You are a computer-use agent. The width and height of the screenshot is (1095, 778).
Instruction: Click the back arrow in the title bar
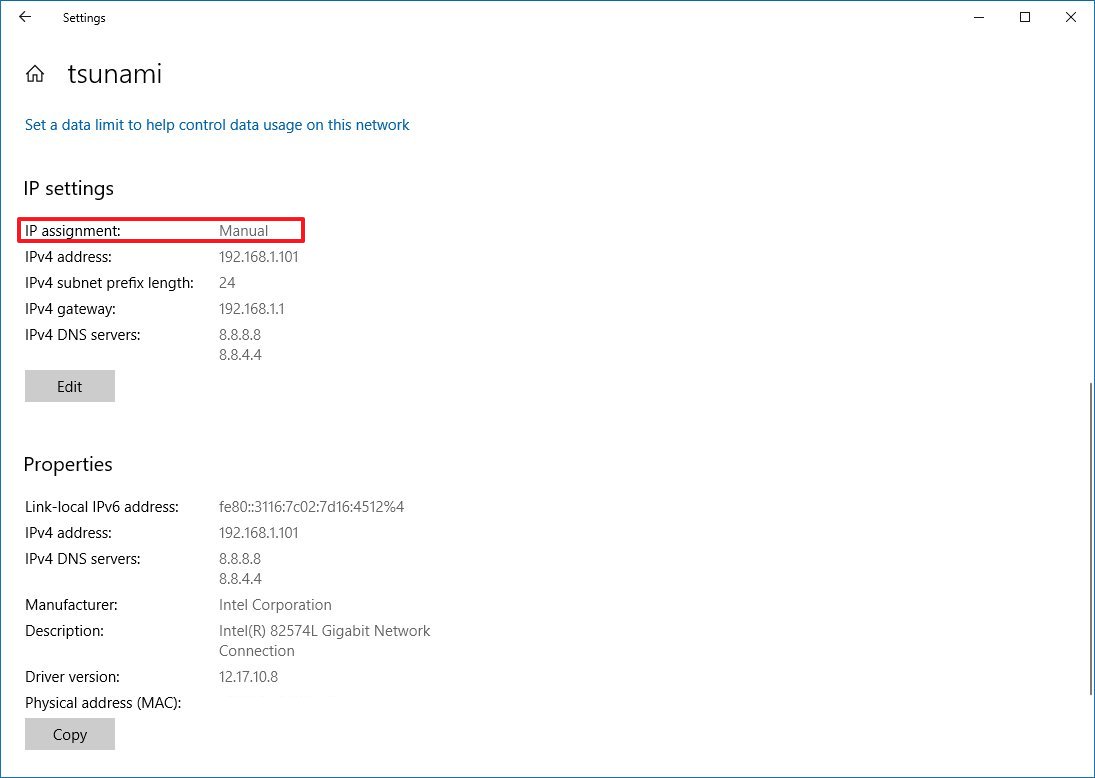click(25, 17)
